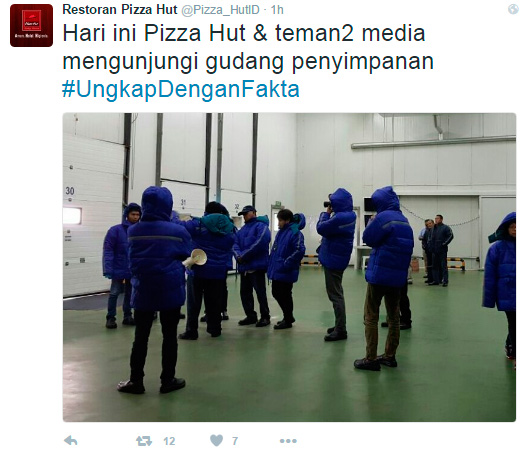Image resolution: width=527 pixels, height=456 pixels.
Task: Click the lit window on the left door
Action: click(x=72, y=215)
